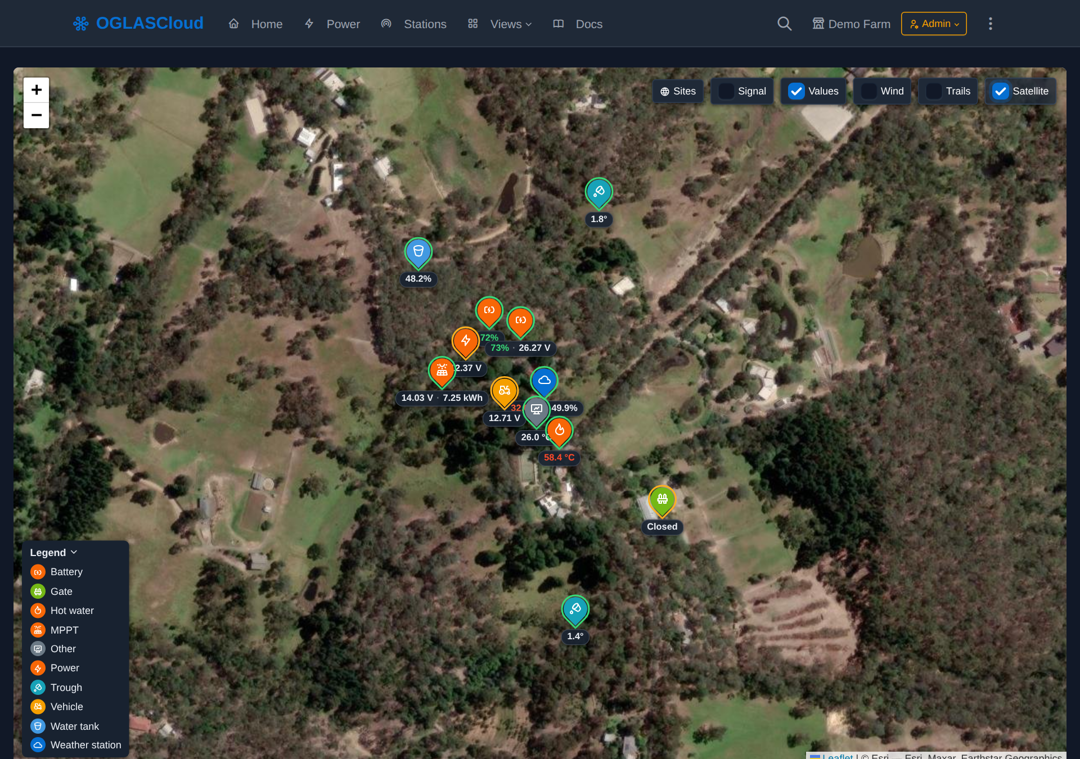Image resolution: width=1080 pixels, height=759 pixels.
Task: Select the green gate marker labeled Closed
Action: pyautogui.click(x=662, y=501)
